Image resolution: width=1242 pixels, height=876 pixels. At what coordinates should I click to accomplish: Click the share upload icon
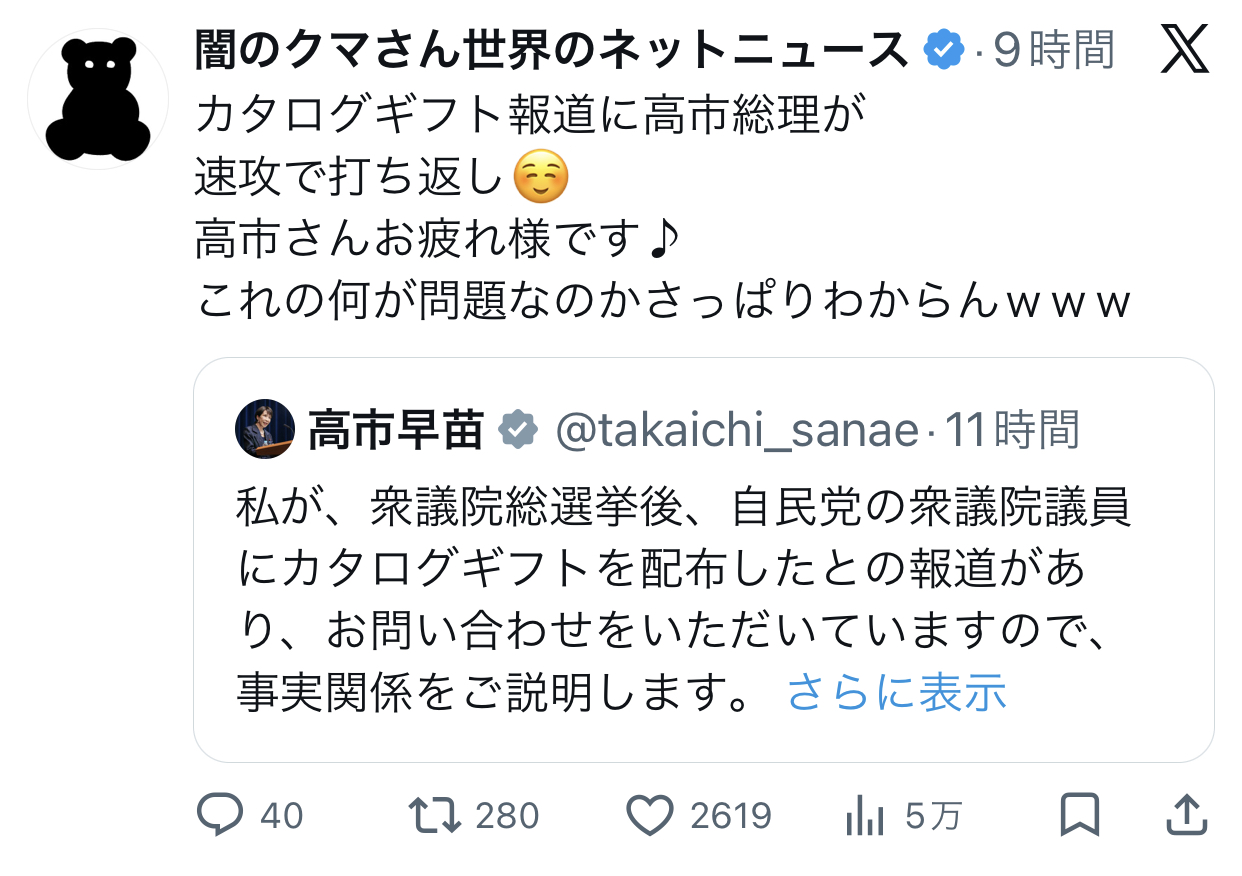[x=1188, y=816]
